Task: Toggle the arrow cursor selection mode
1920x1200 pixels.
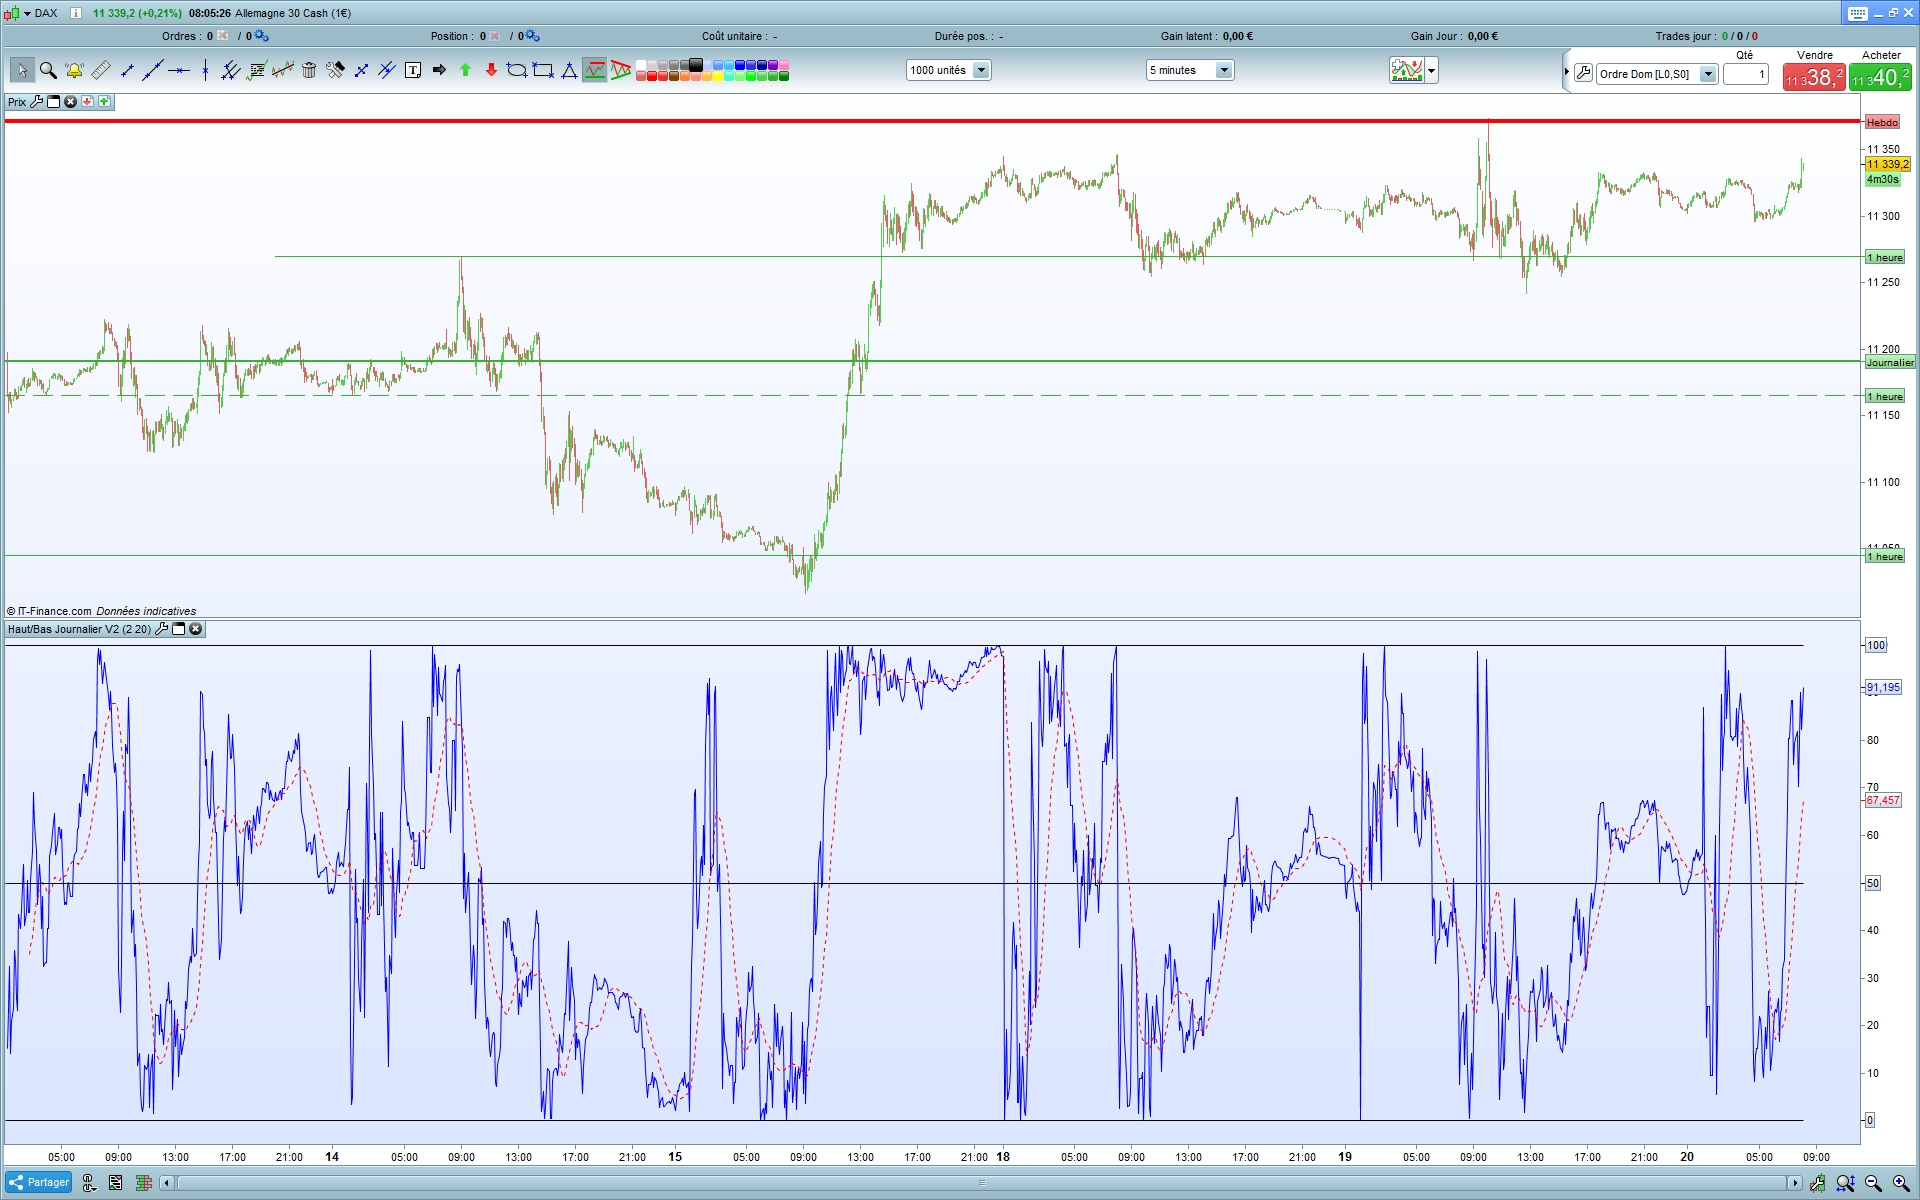Action: click(x=22, y=70)
